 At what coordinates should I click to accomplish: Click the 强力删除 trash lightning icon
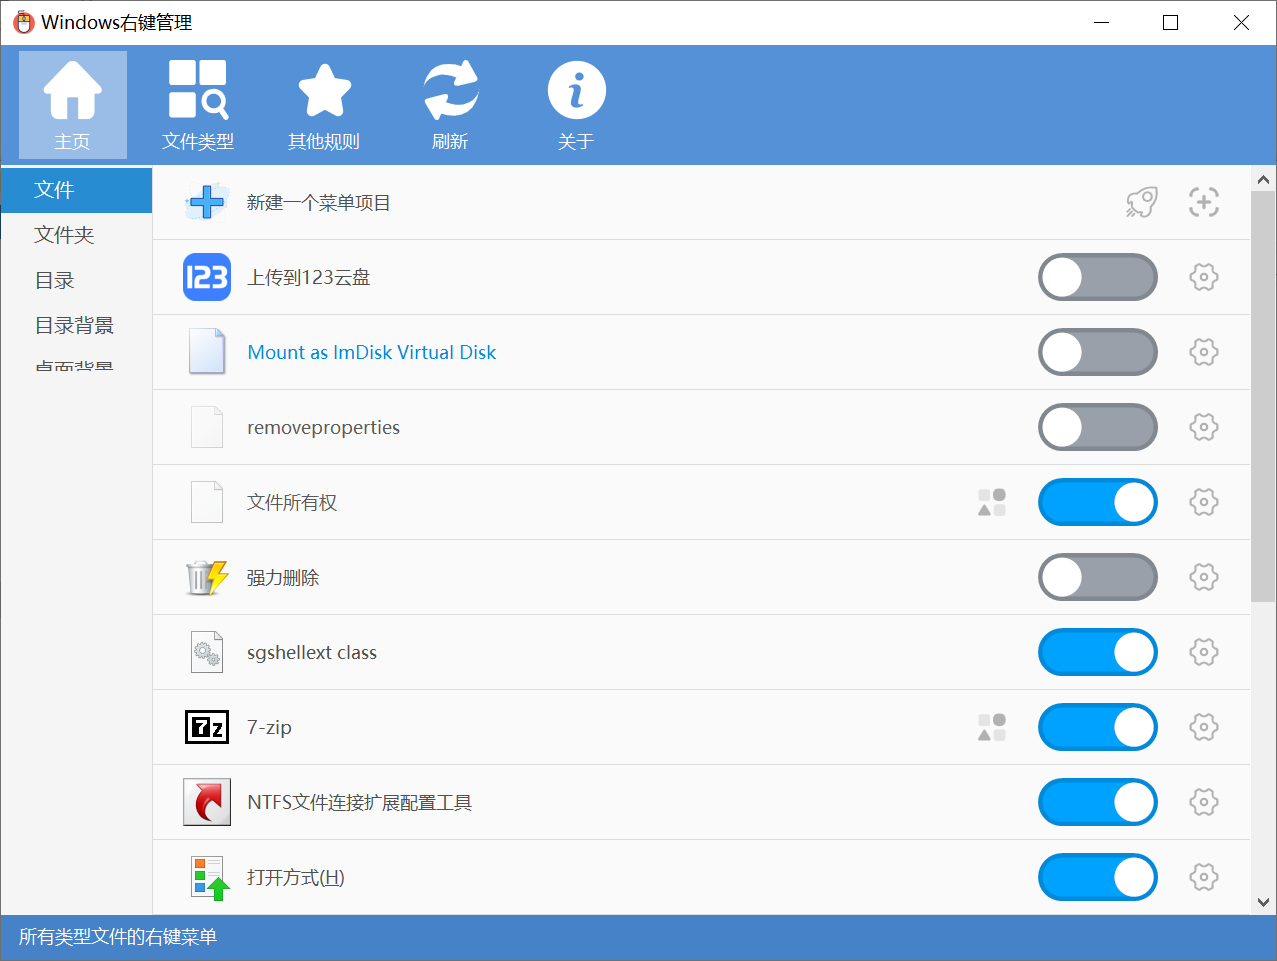(x=207, y=577)
